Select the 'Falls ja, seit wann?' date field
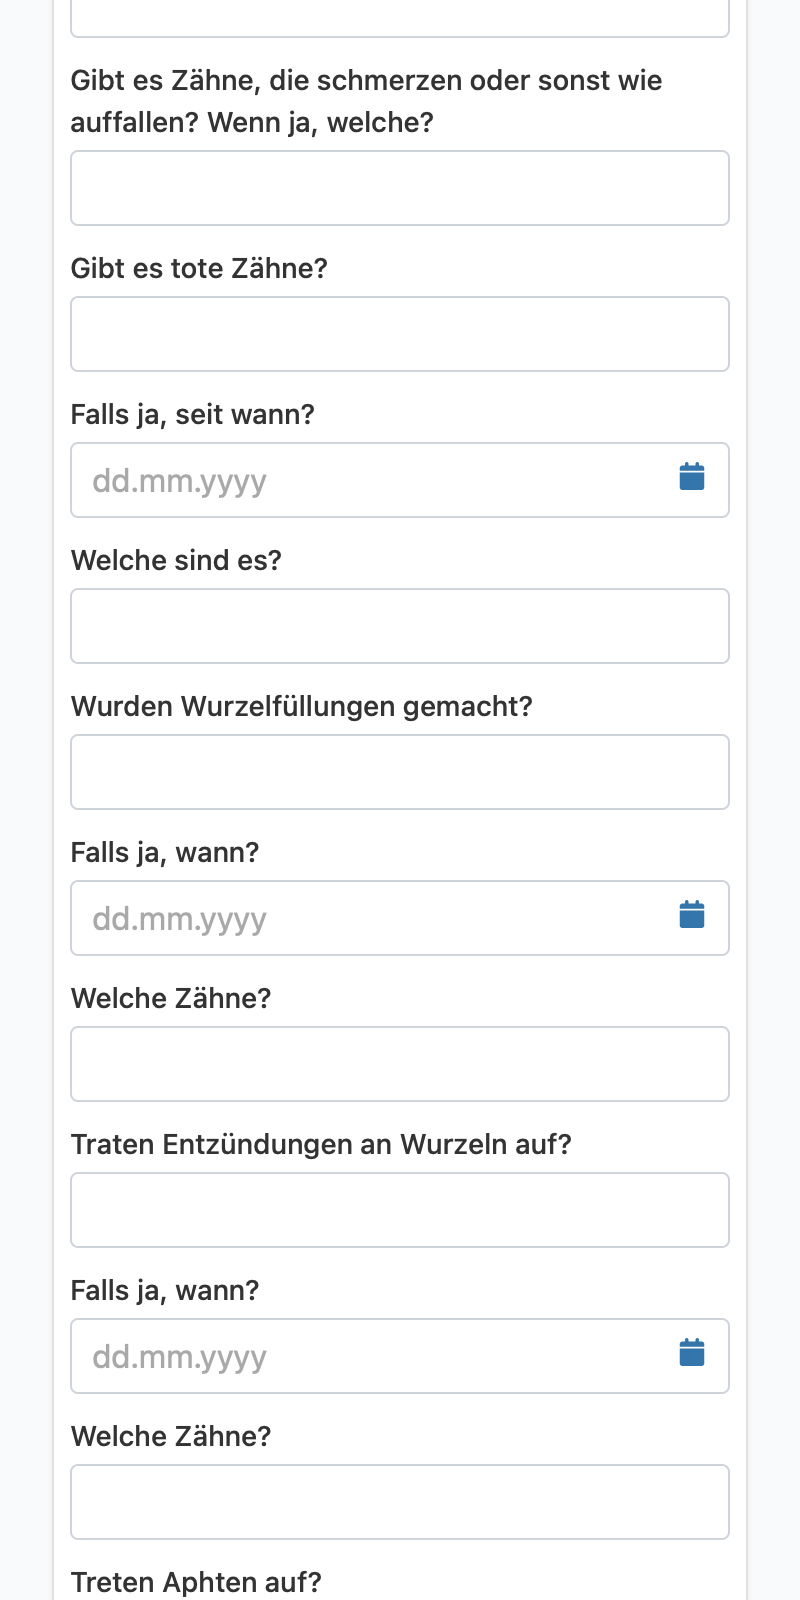 pyautogui.click(x=400, y=480)
